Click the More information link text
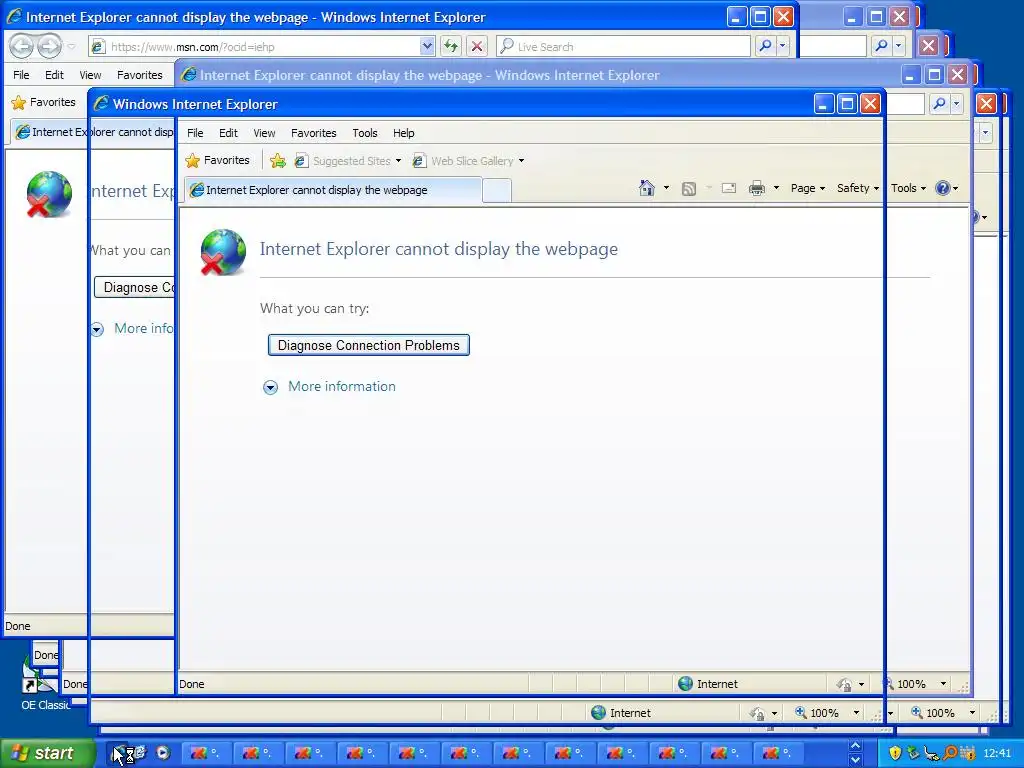1024x768 pixels. click(342, 387)
